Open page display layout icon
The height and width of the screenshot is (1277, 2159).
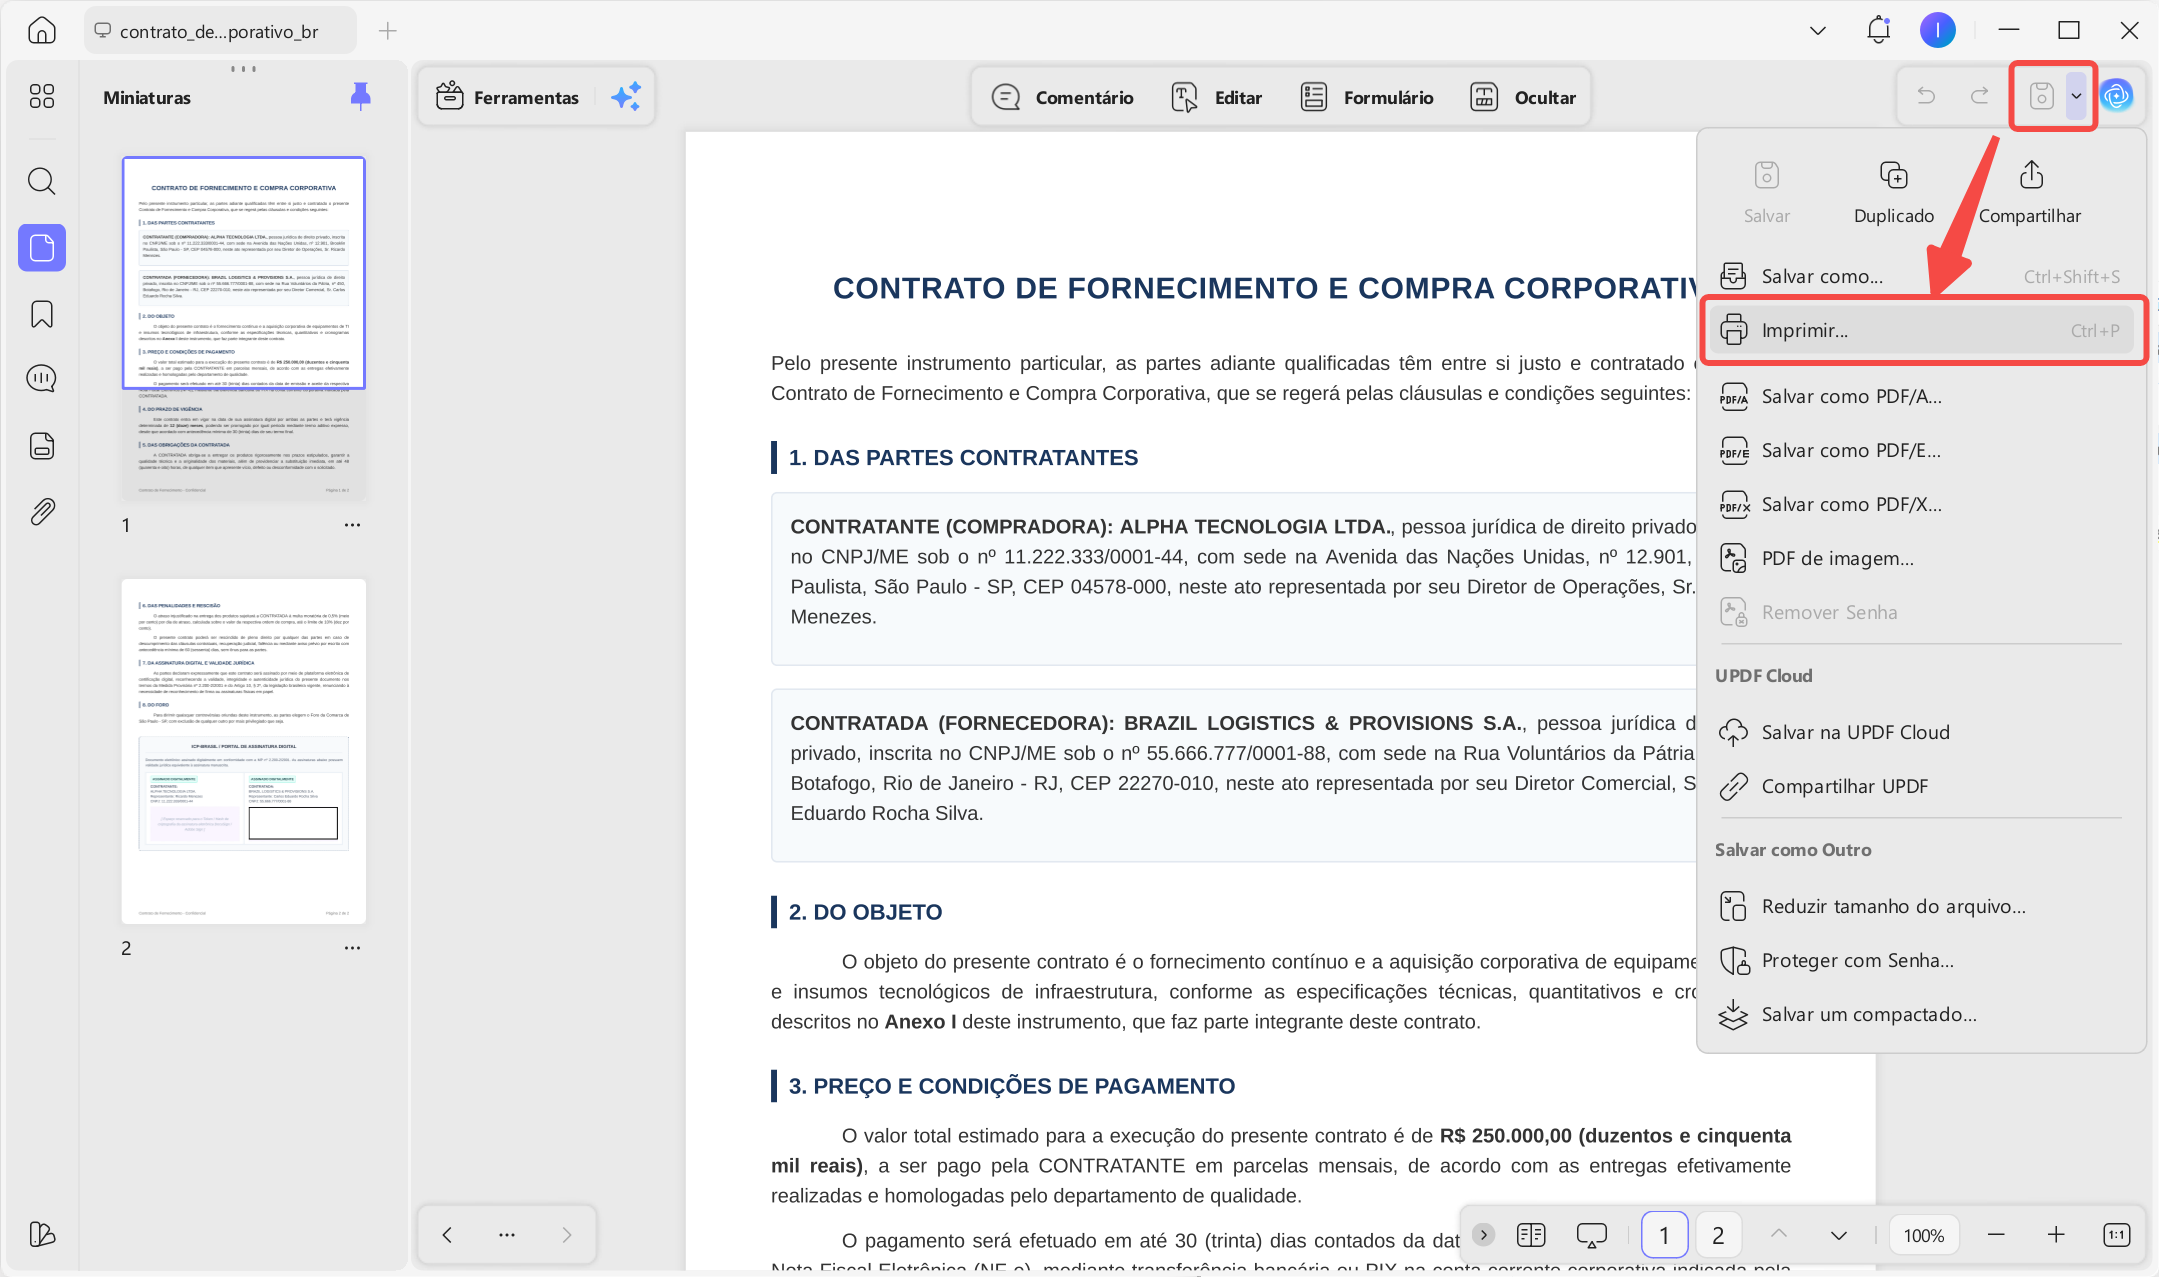(x=1531, y=1234)
